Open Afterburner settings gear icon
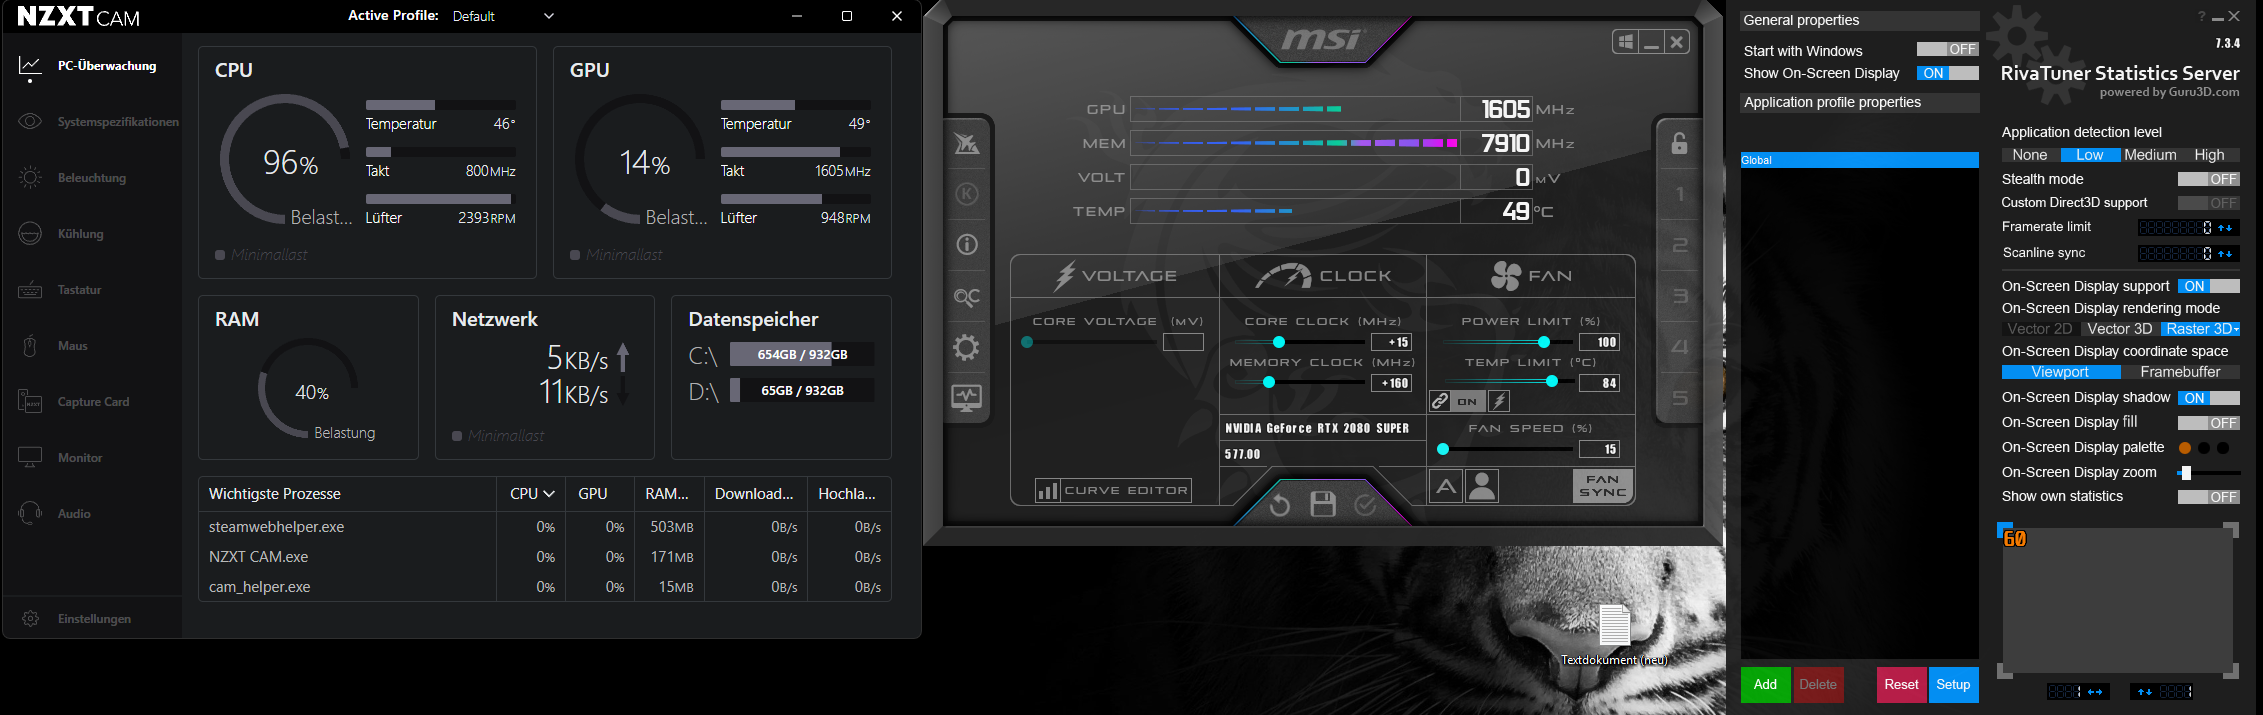The height and width of the screenshot is (715, 2263). (967, 348)
